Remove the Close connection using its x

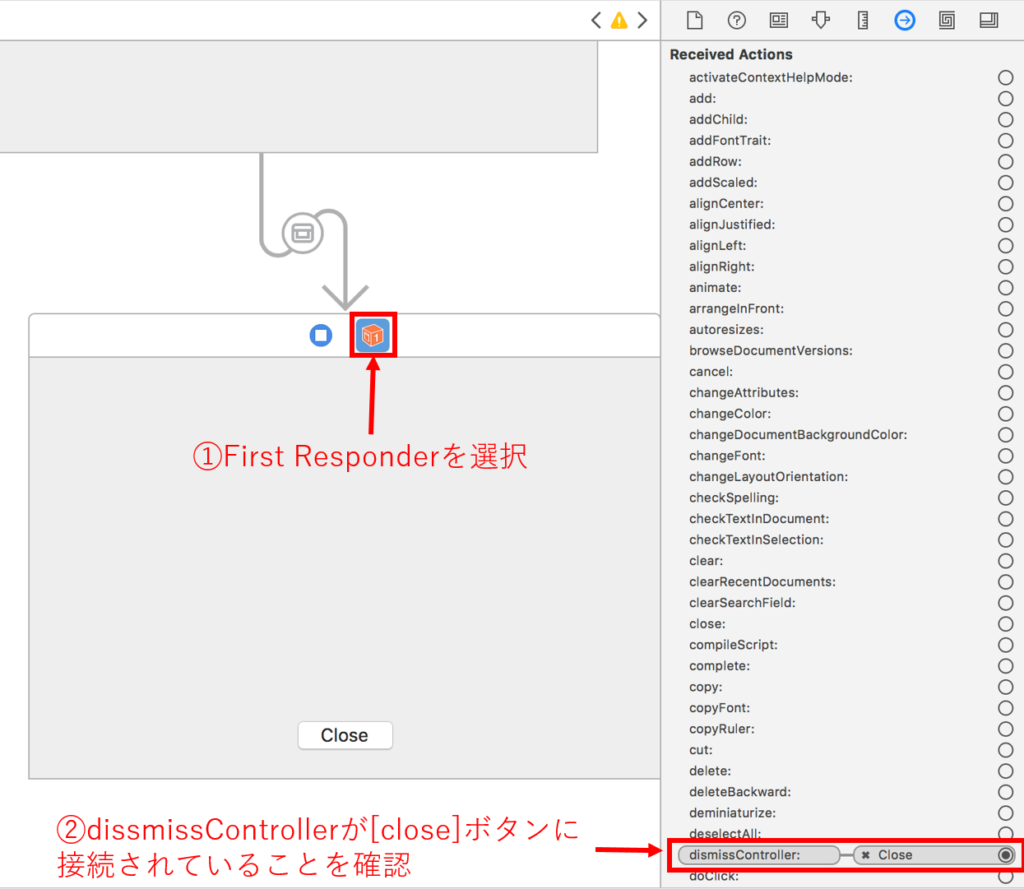click(x=866, y=855)
